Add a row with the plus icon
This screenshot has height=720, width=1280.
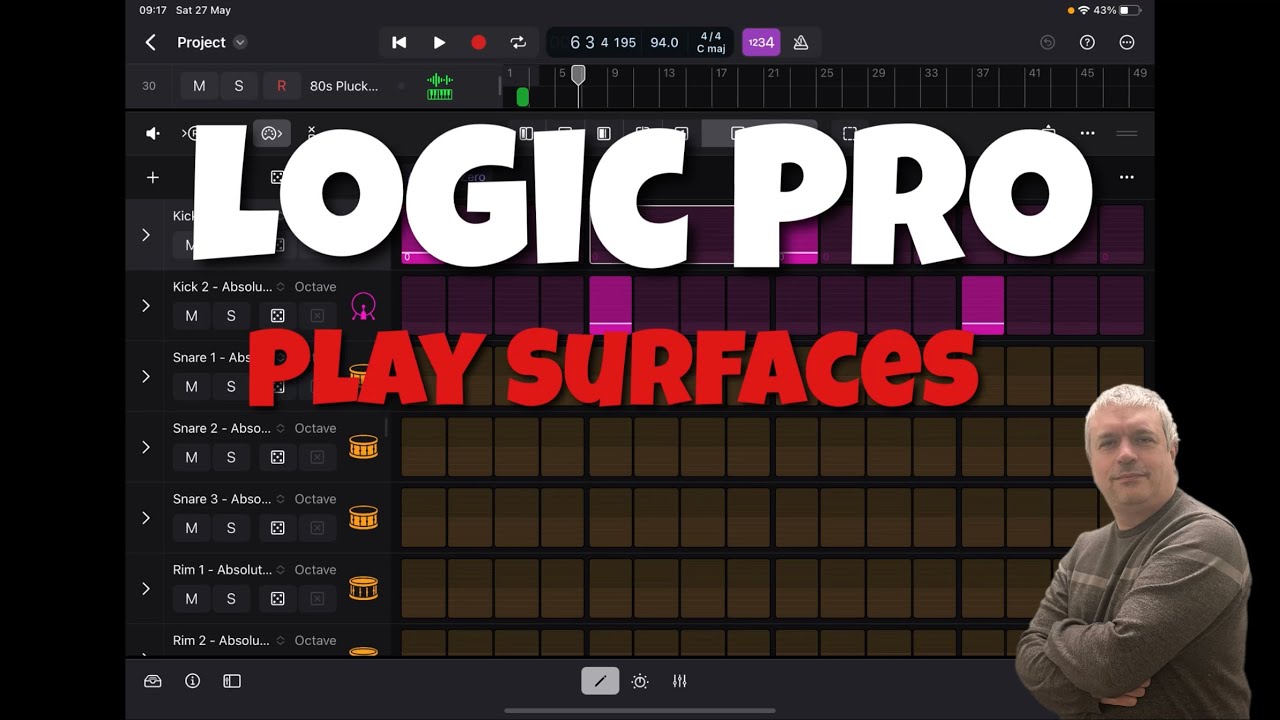152,177
